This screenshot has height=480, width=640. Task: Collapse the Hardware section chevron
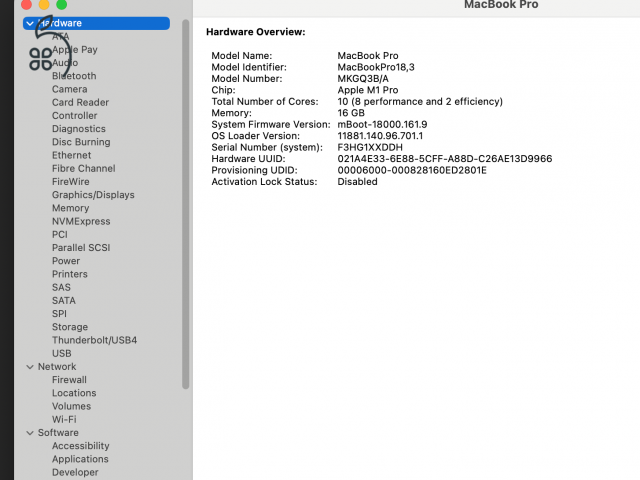click(x=30, y=23)
